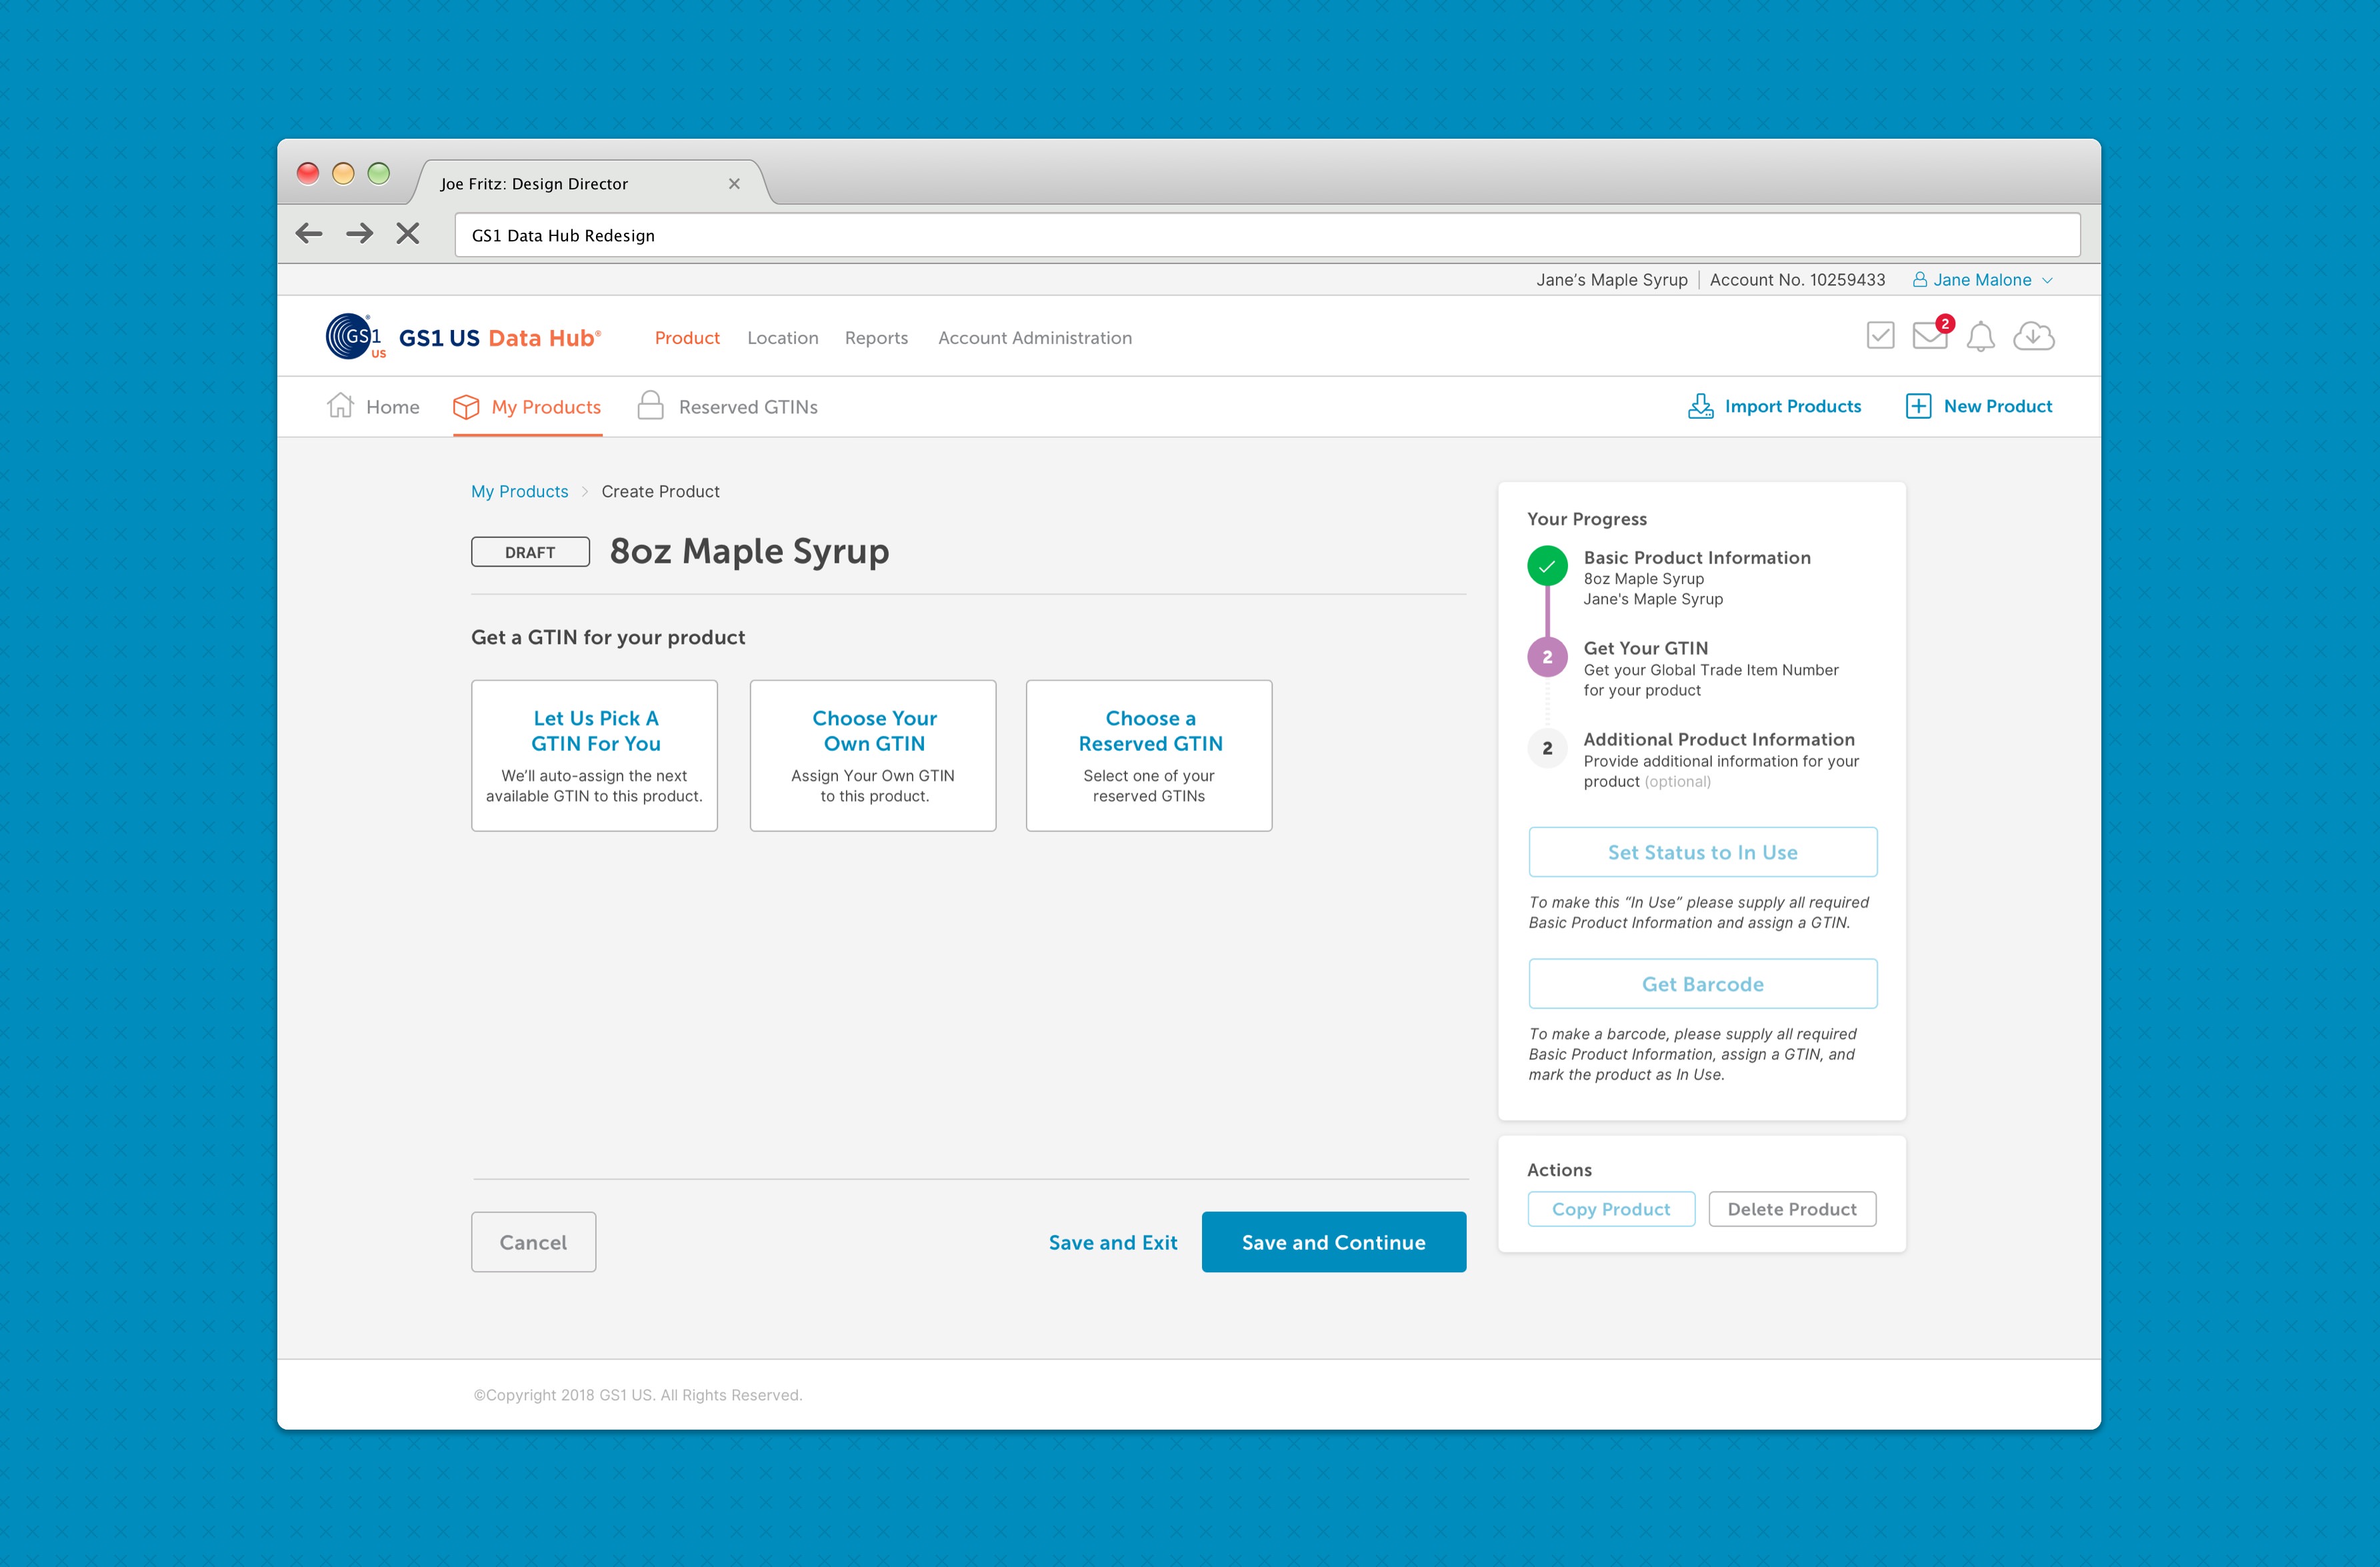Screen dimensions: 2380x1567
Task: Click the Import Products download icon
Action: 1700,406
